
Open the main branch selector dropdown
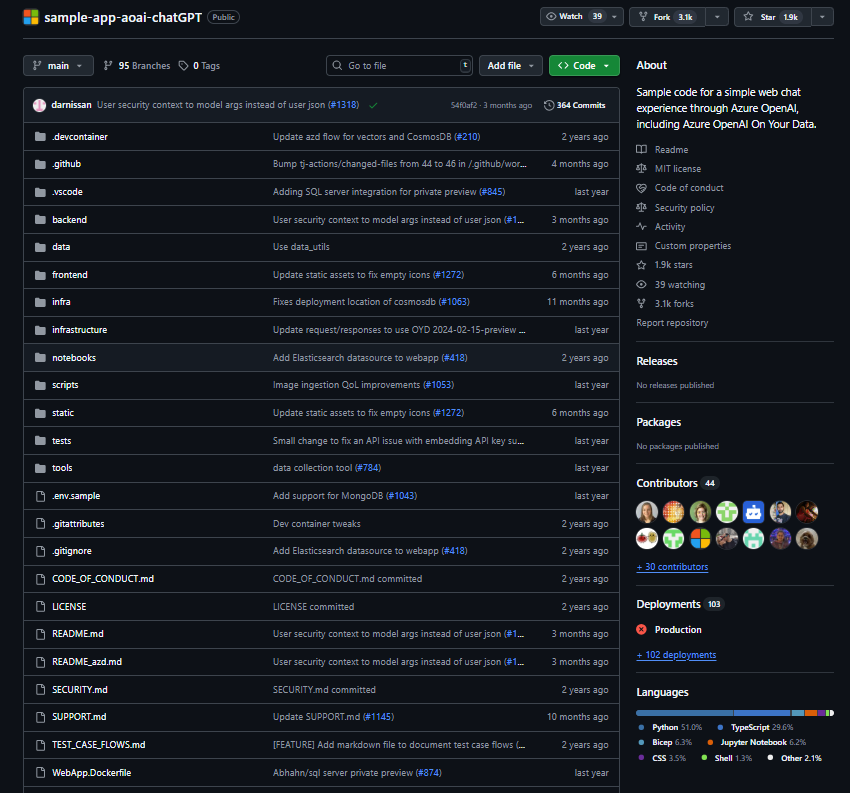click(58, 66)
